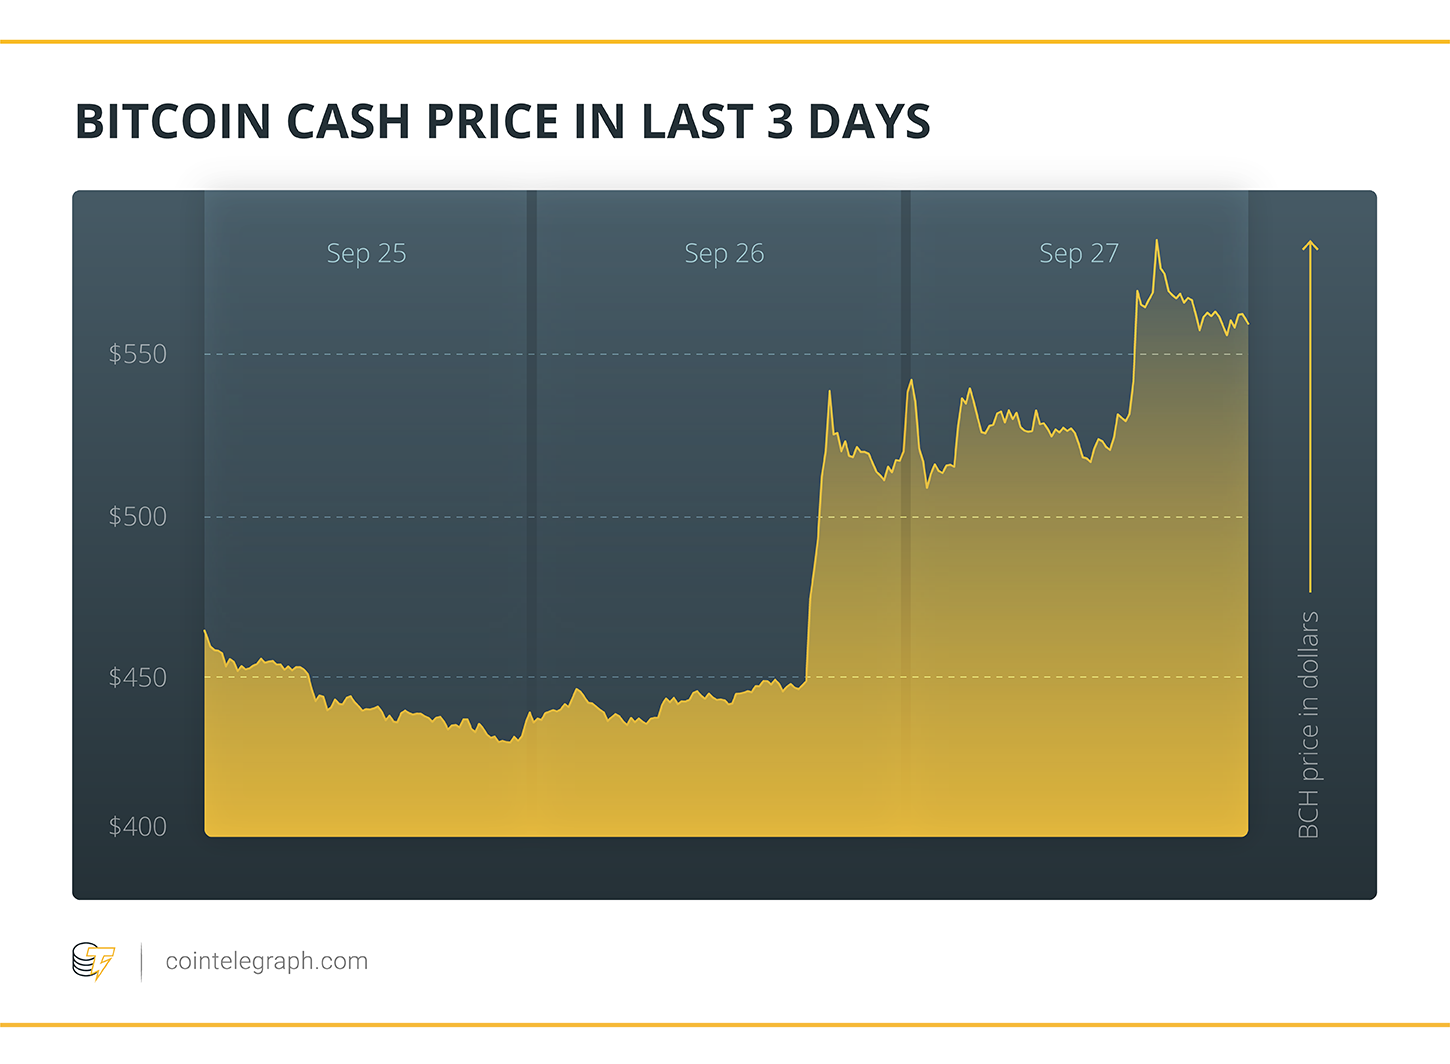The image size is (1450, 1064).
Task: Click the BCH price in dollars label
Action: click(x=1309, y=725)
